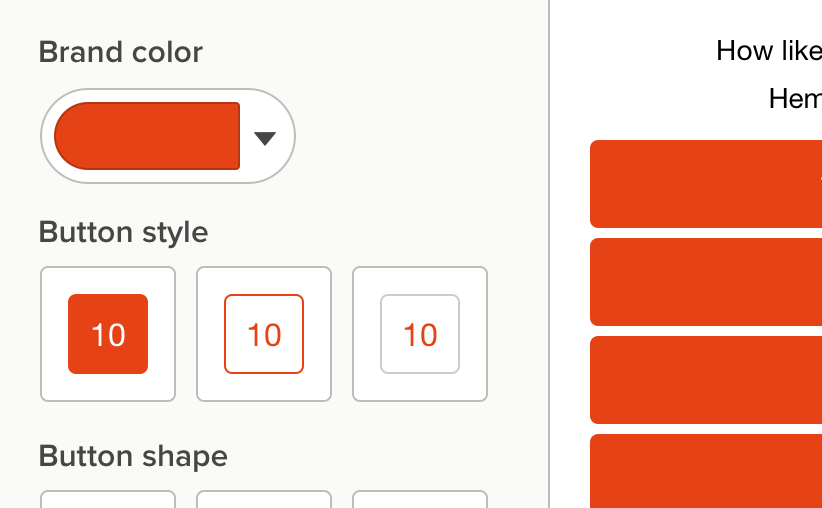Screen dimensions: 822x508
Task: Select the orange-outlined button style option
Action: coord(264,334)
